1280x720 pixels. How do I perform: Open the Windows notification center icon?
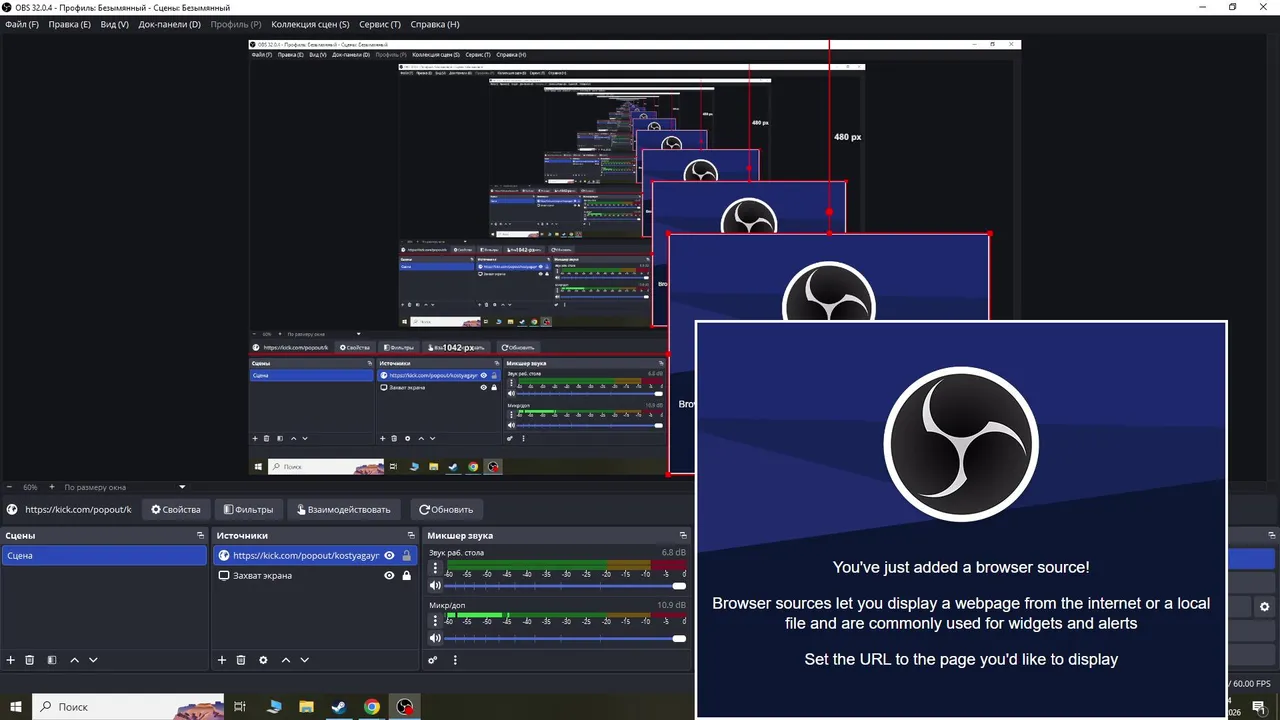(x=1259, y=708)
